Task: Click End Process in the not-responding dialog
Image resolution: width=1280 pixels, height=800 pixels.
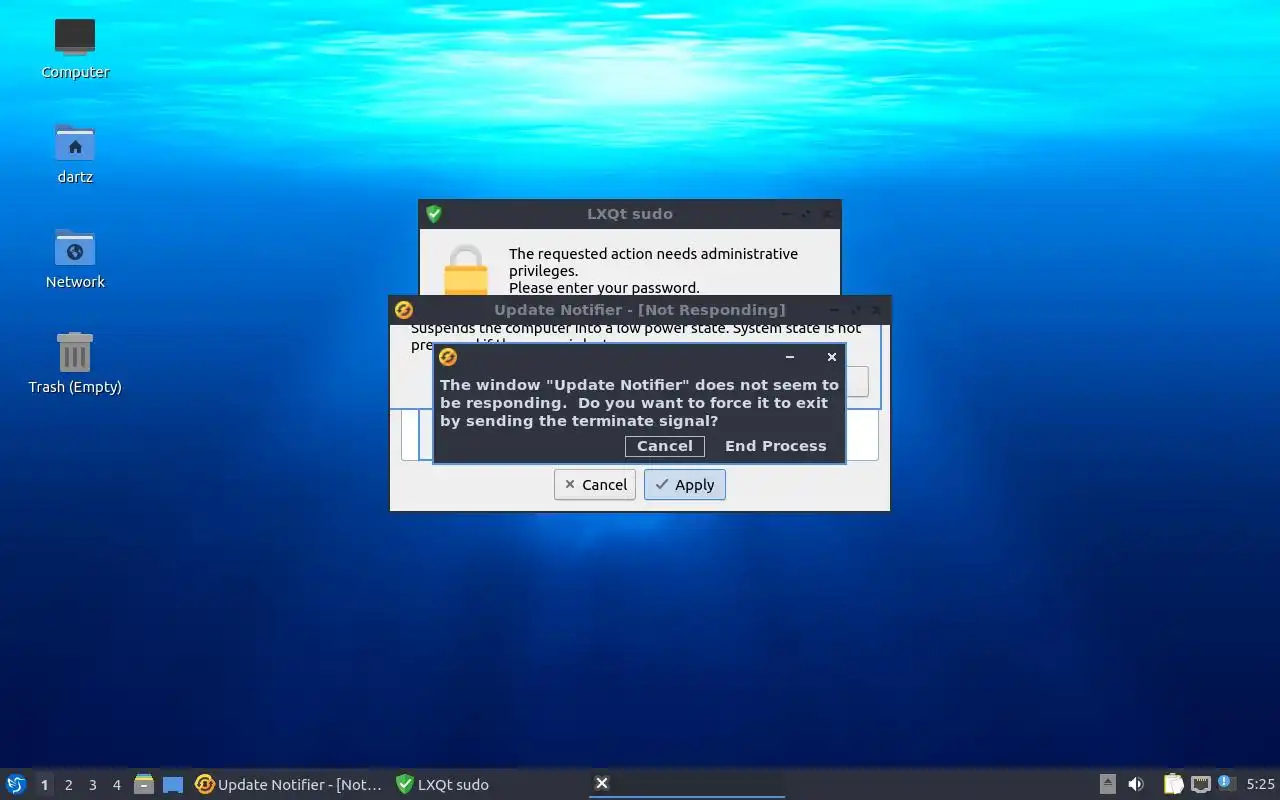Action: pos(775,446)
